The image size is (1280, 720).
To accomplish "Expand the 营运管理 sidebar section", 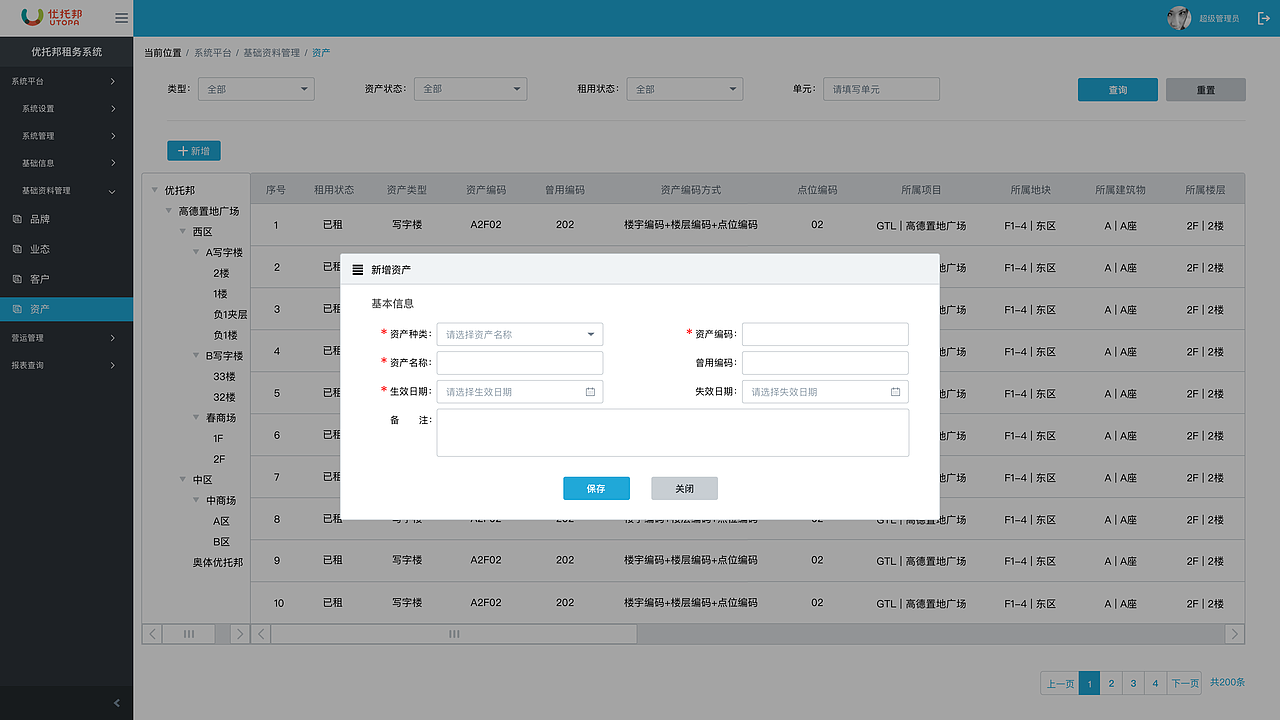I will [x=66, y=338].
